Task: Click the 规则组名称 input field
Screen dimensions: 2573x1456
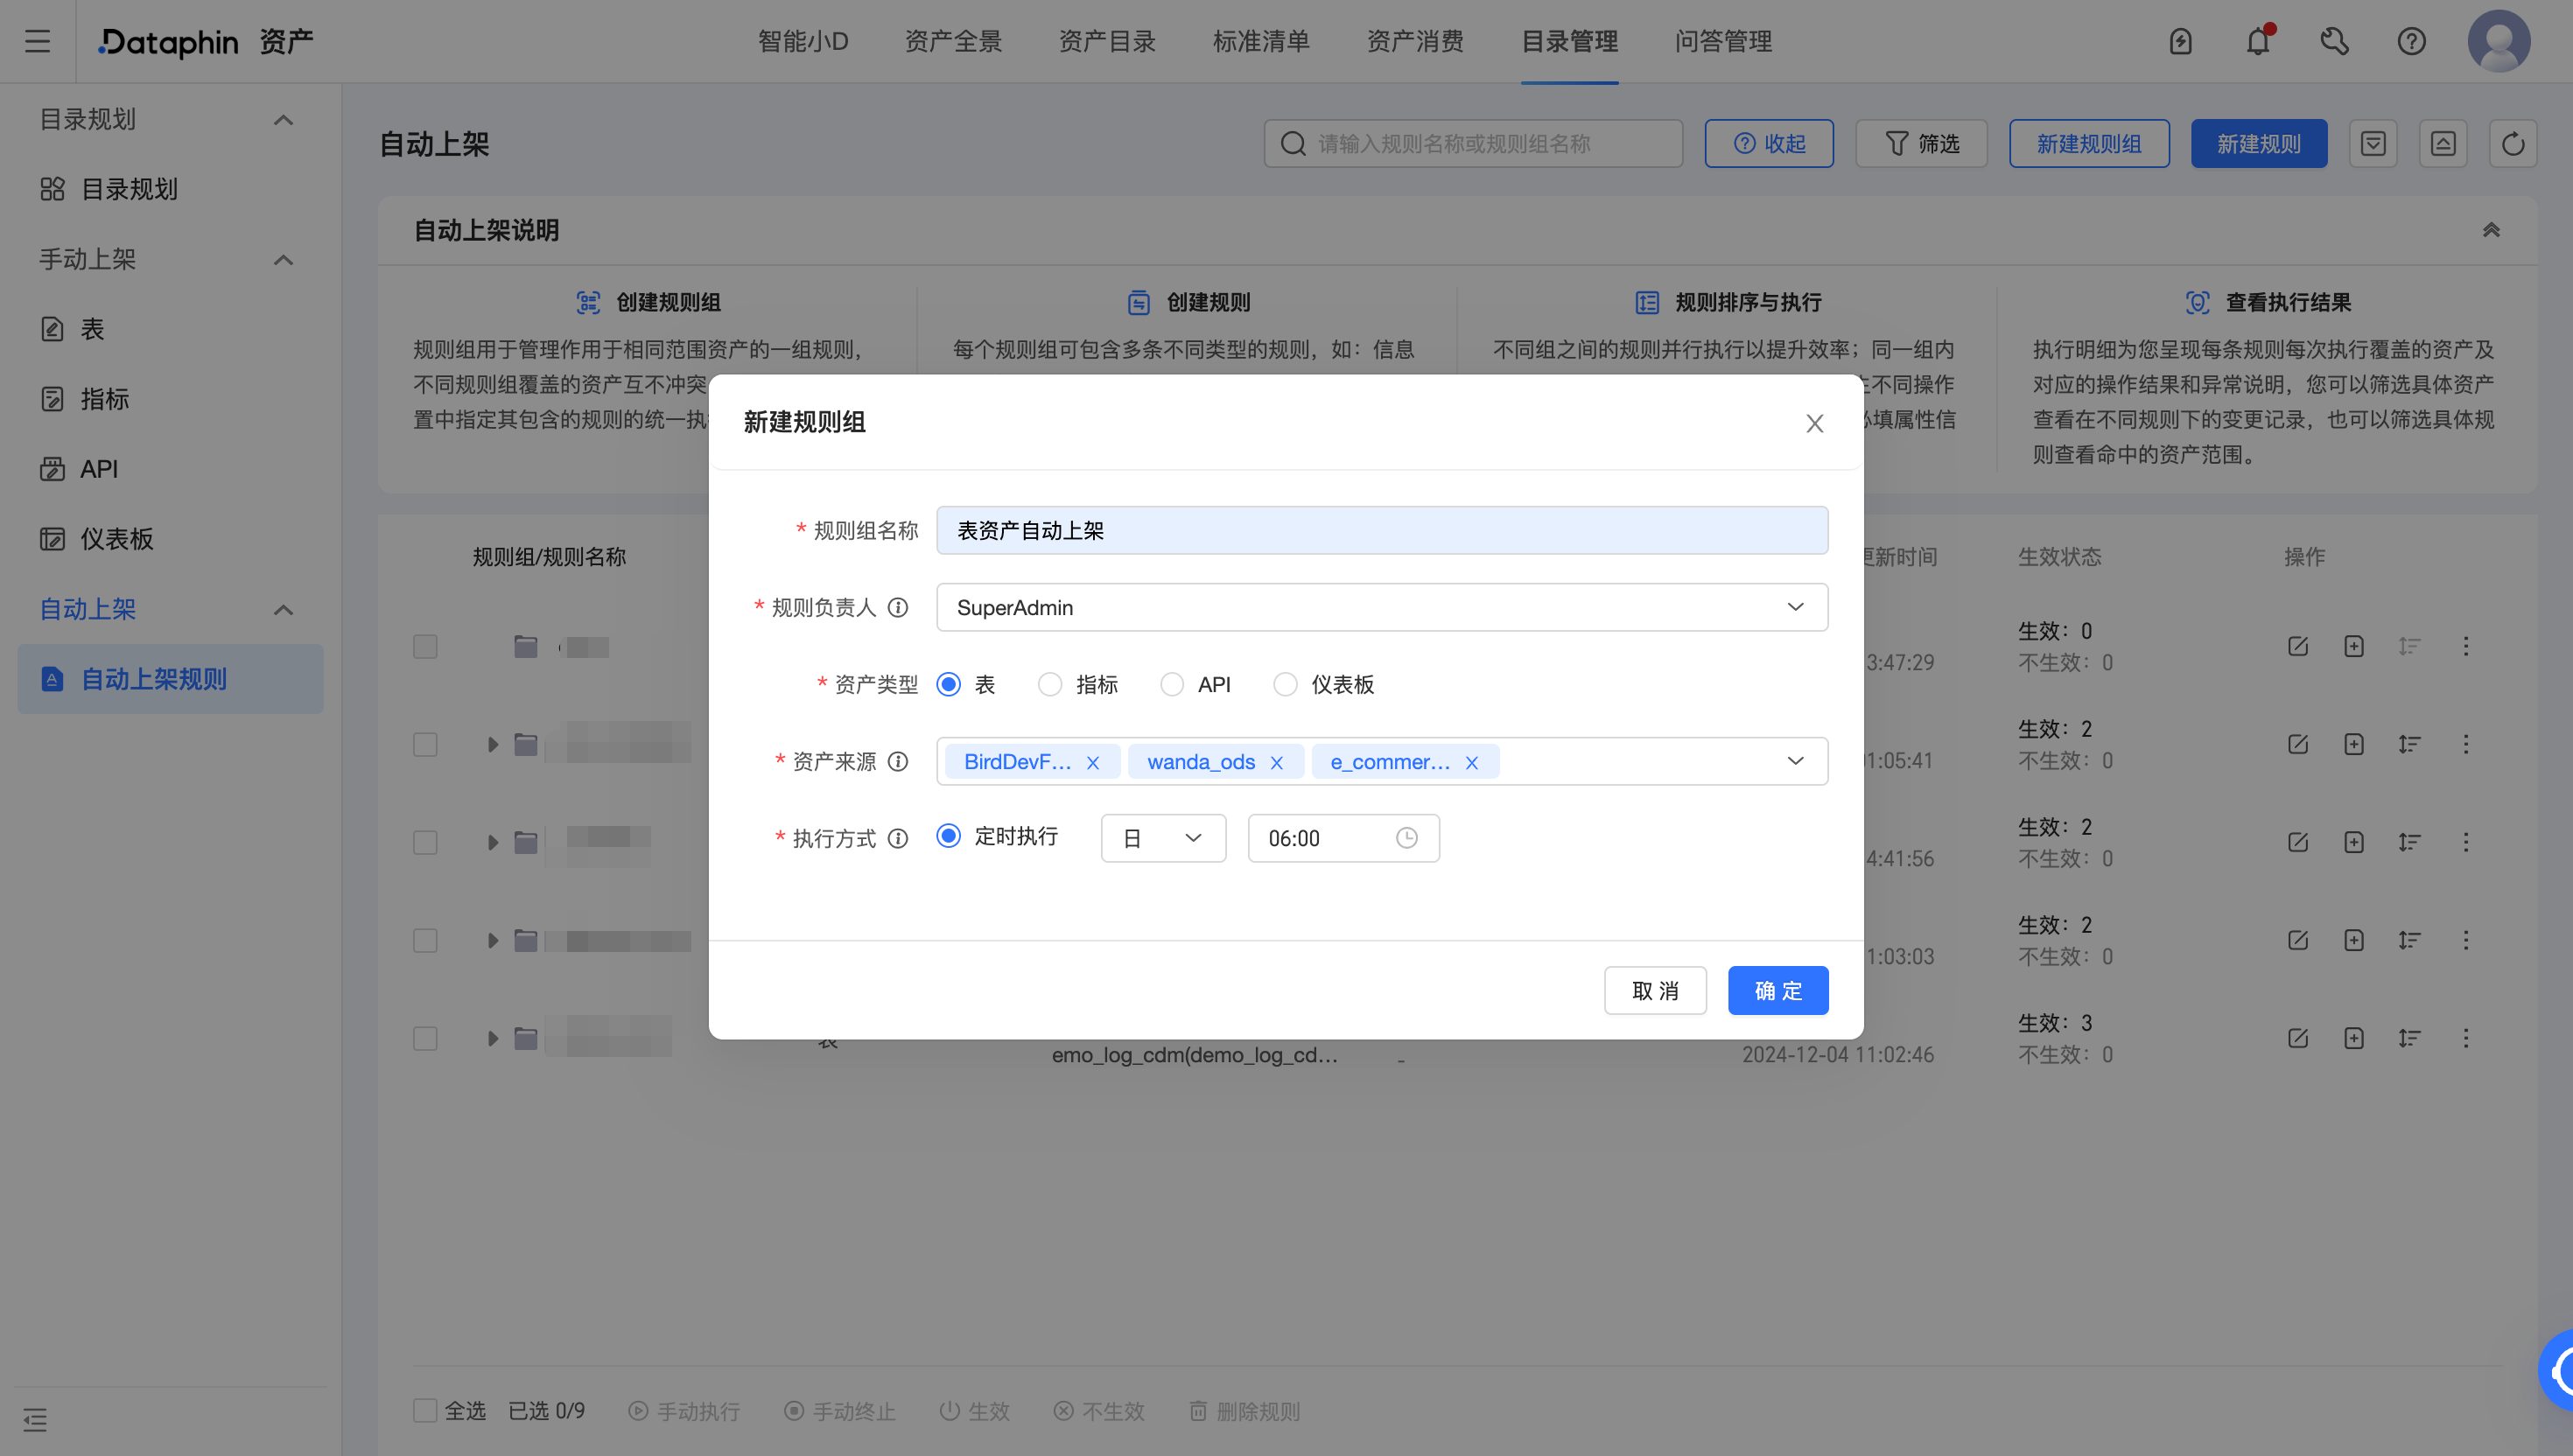Action: coord(1381,531)
